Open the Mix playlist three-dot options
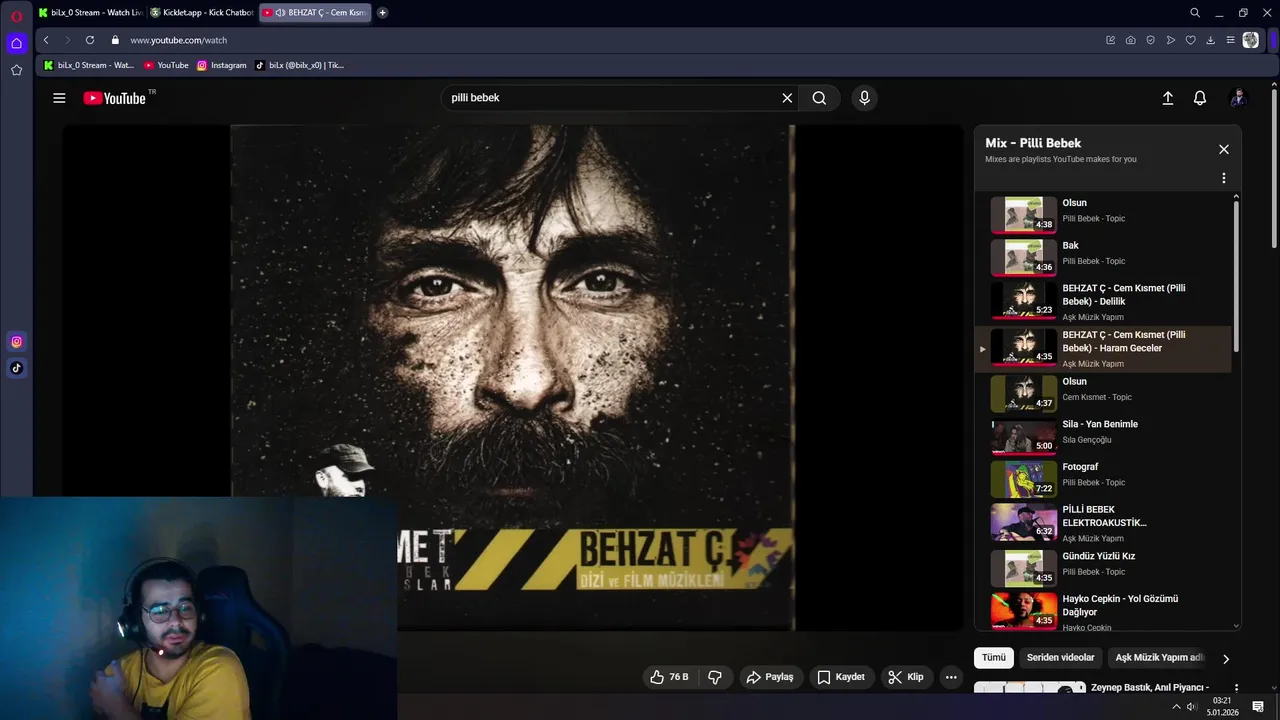Screen dimensions: 1280x720 tap(1223, 178)
